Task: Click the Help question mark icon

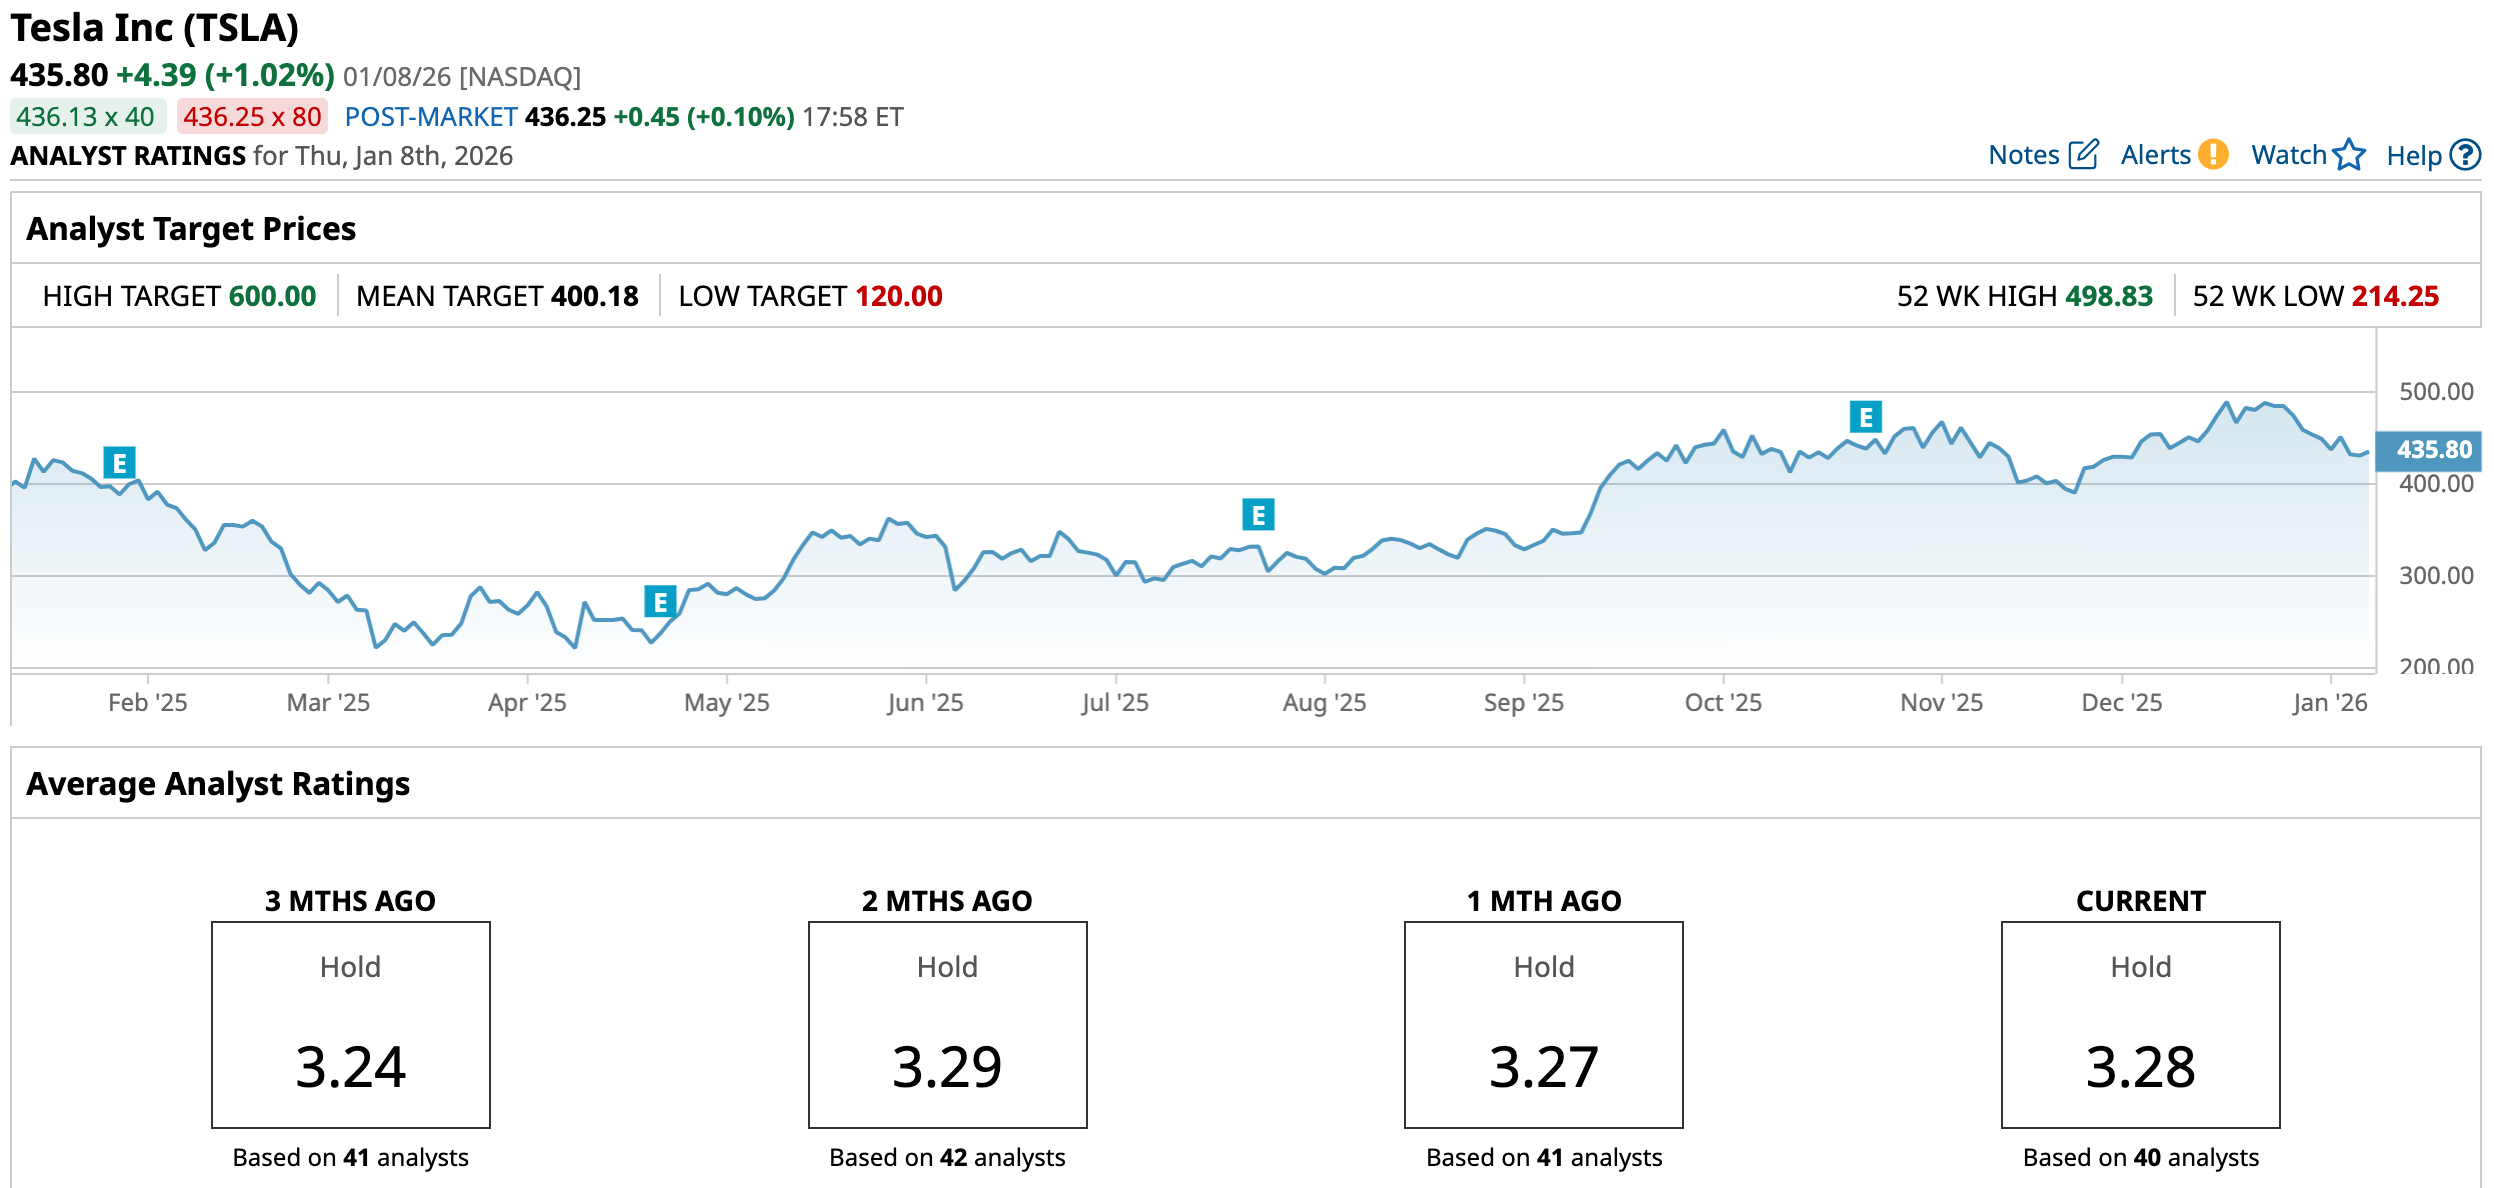Action: pyautogui.click(x=2466, y=155)
